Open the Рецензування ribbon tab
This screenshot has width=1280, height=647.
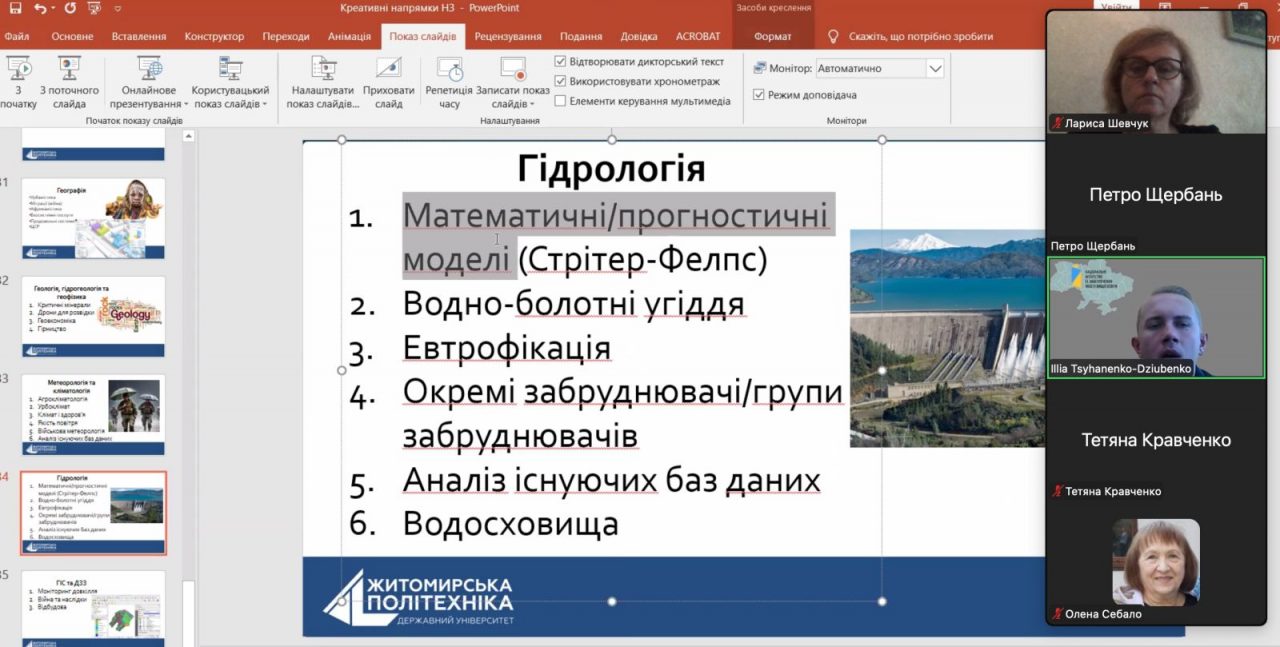[507, 36]
